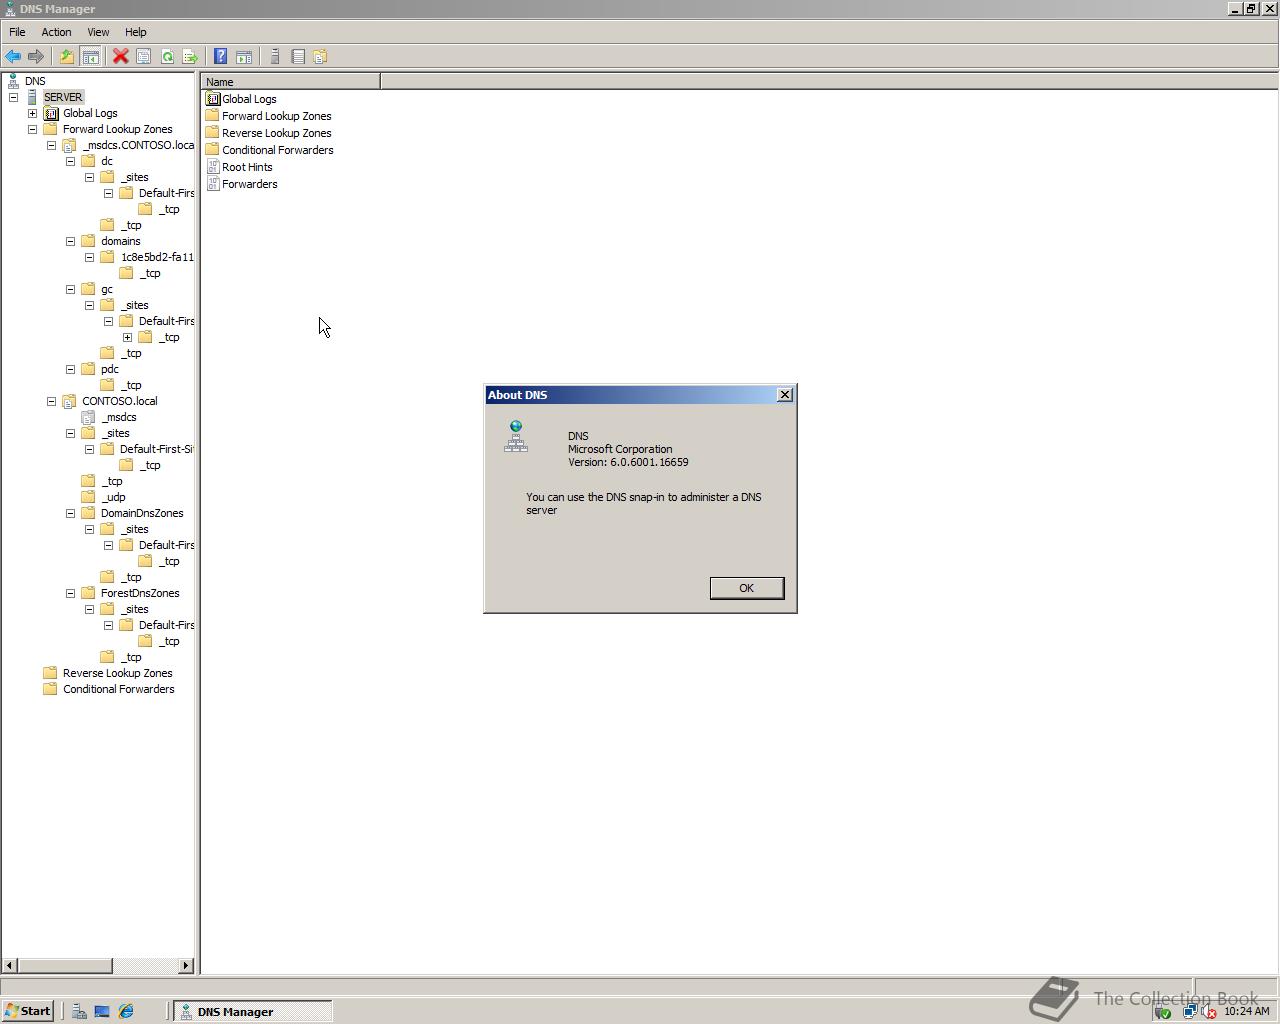1280x1024 pixels.
Task: Expand the Global Logs tree node
Action: point(32,113)
